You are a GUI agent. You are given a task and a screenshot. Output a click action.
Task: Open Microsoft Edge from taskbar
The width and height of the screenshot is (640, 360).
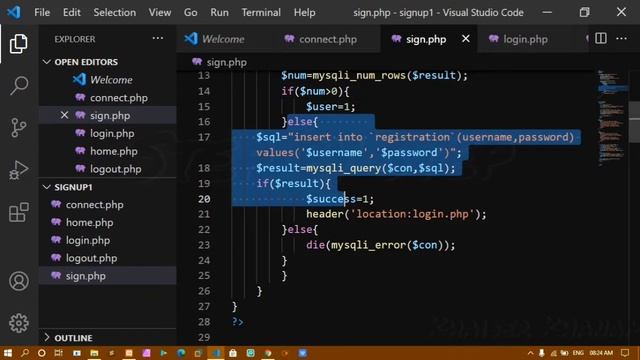click(181, 353)
